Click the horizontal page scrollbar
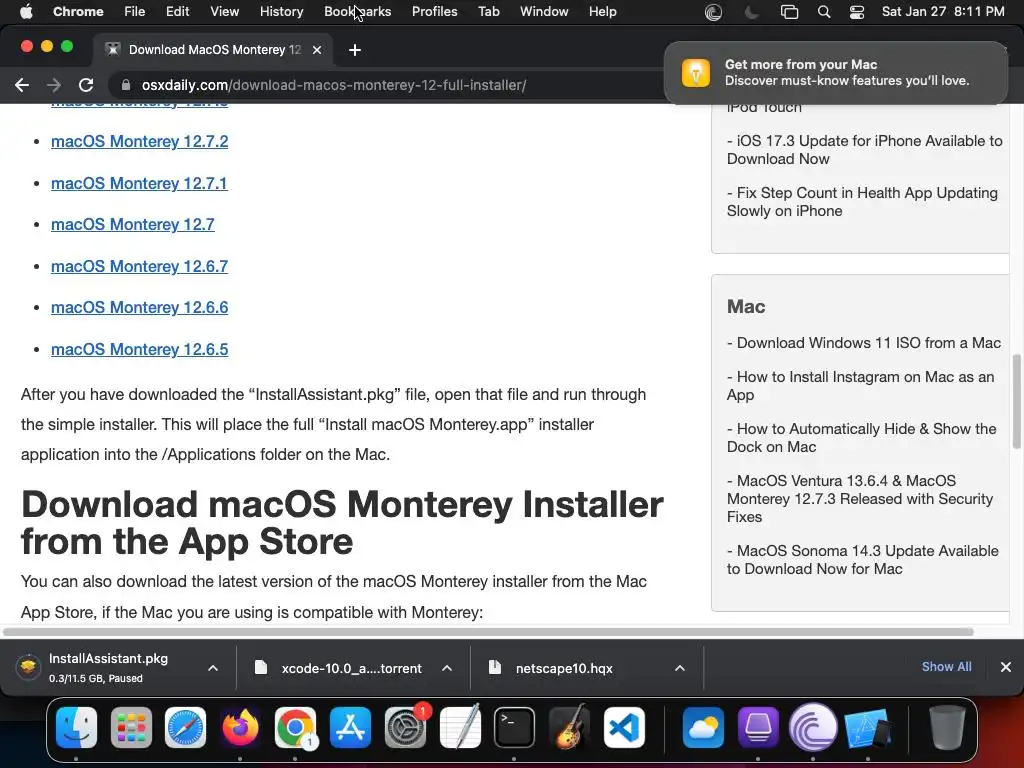The width and height of the screenshot is (1024, 768). tap(488, 632)
